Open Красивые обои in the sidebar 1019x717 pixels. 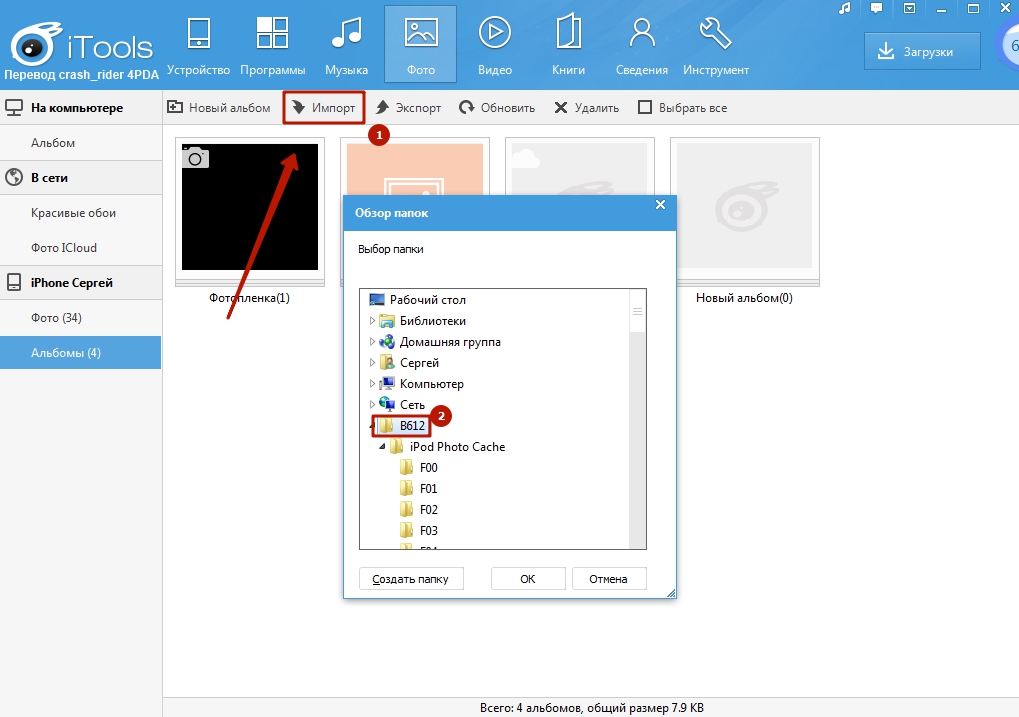(81, 213)
